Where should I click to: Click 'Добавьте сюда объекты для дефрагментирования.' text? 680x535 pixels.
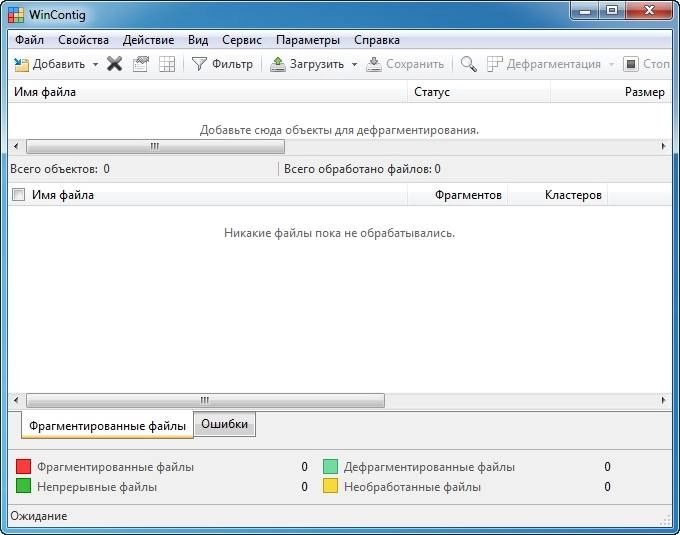pos(340,130)
